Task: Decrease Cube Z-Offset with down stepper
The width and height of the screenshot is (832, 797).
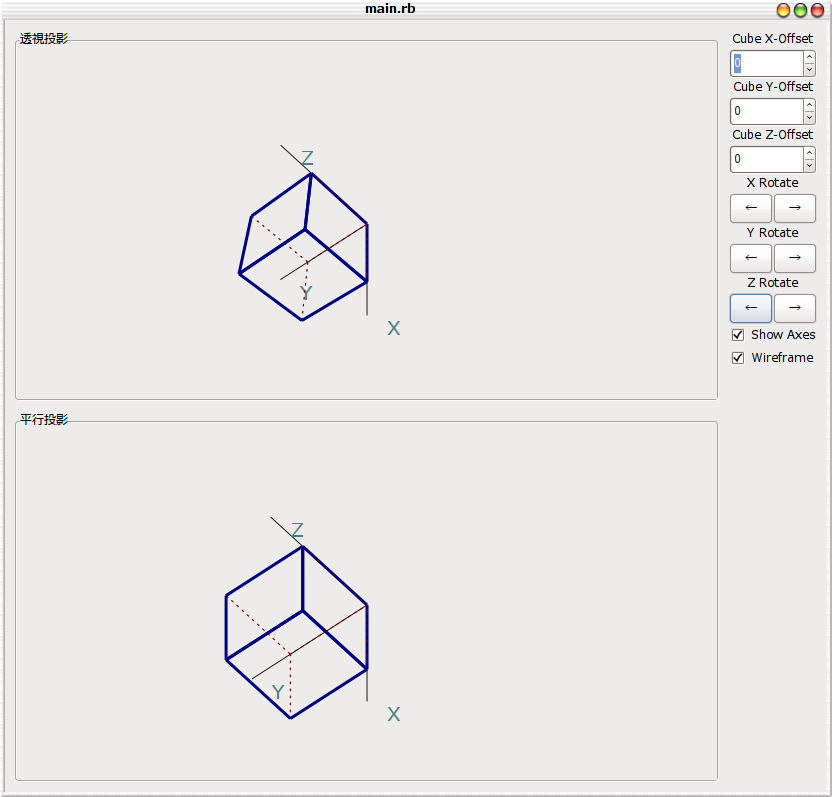Action: pyautogui.click(x=809, y=165)
